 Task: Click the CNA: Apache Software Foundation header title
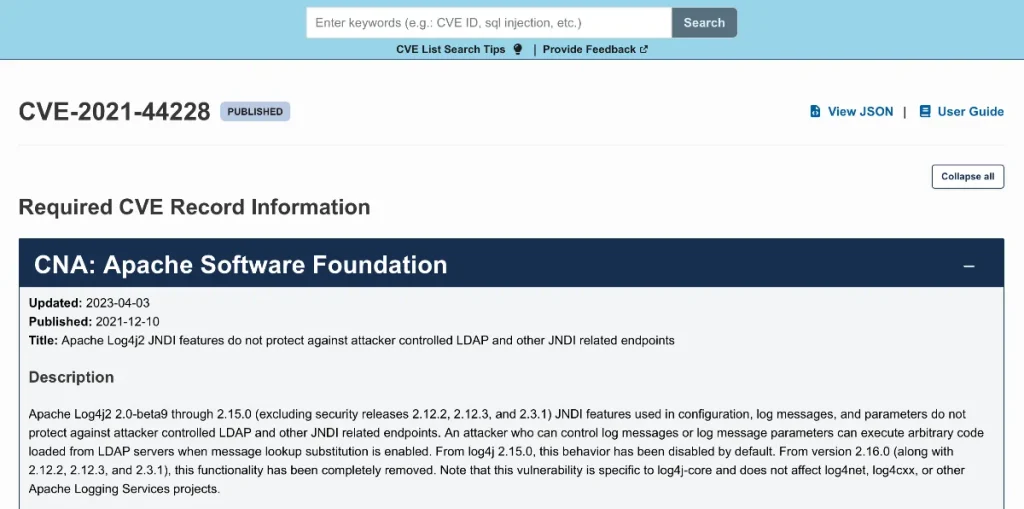[240, 265]
